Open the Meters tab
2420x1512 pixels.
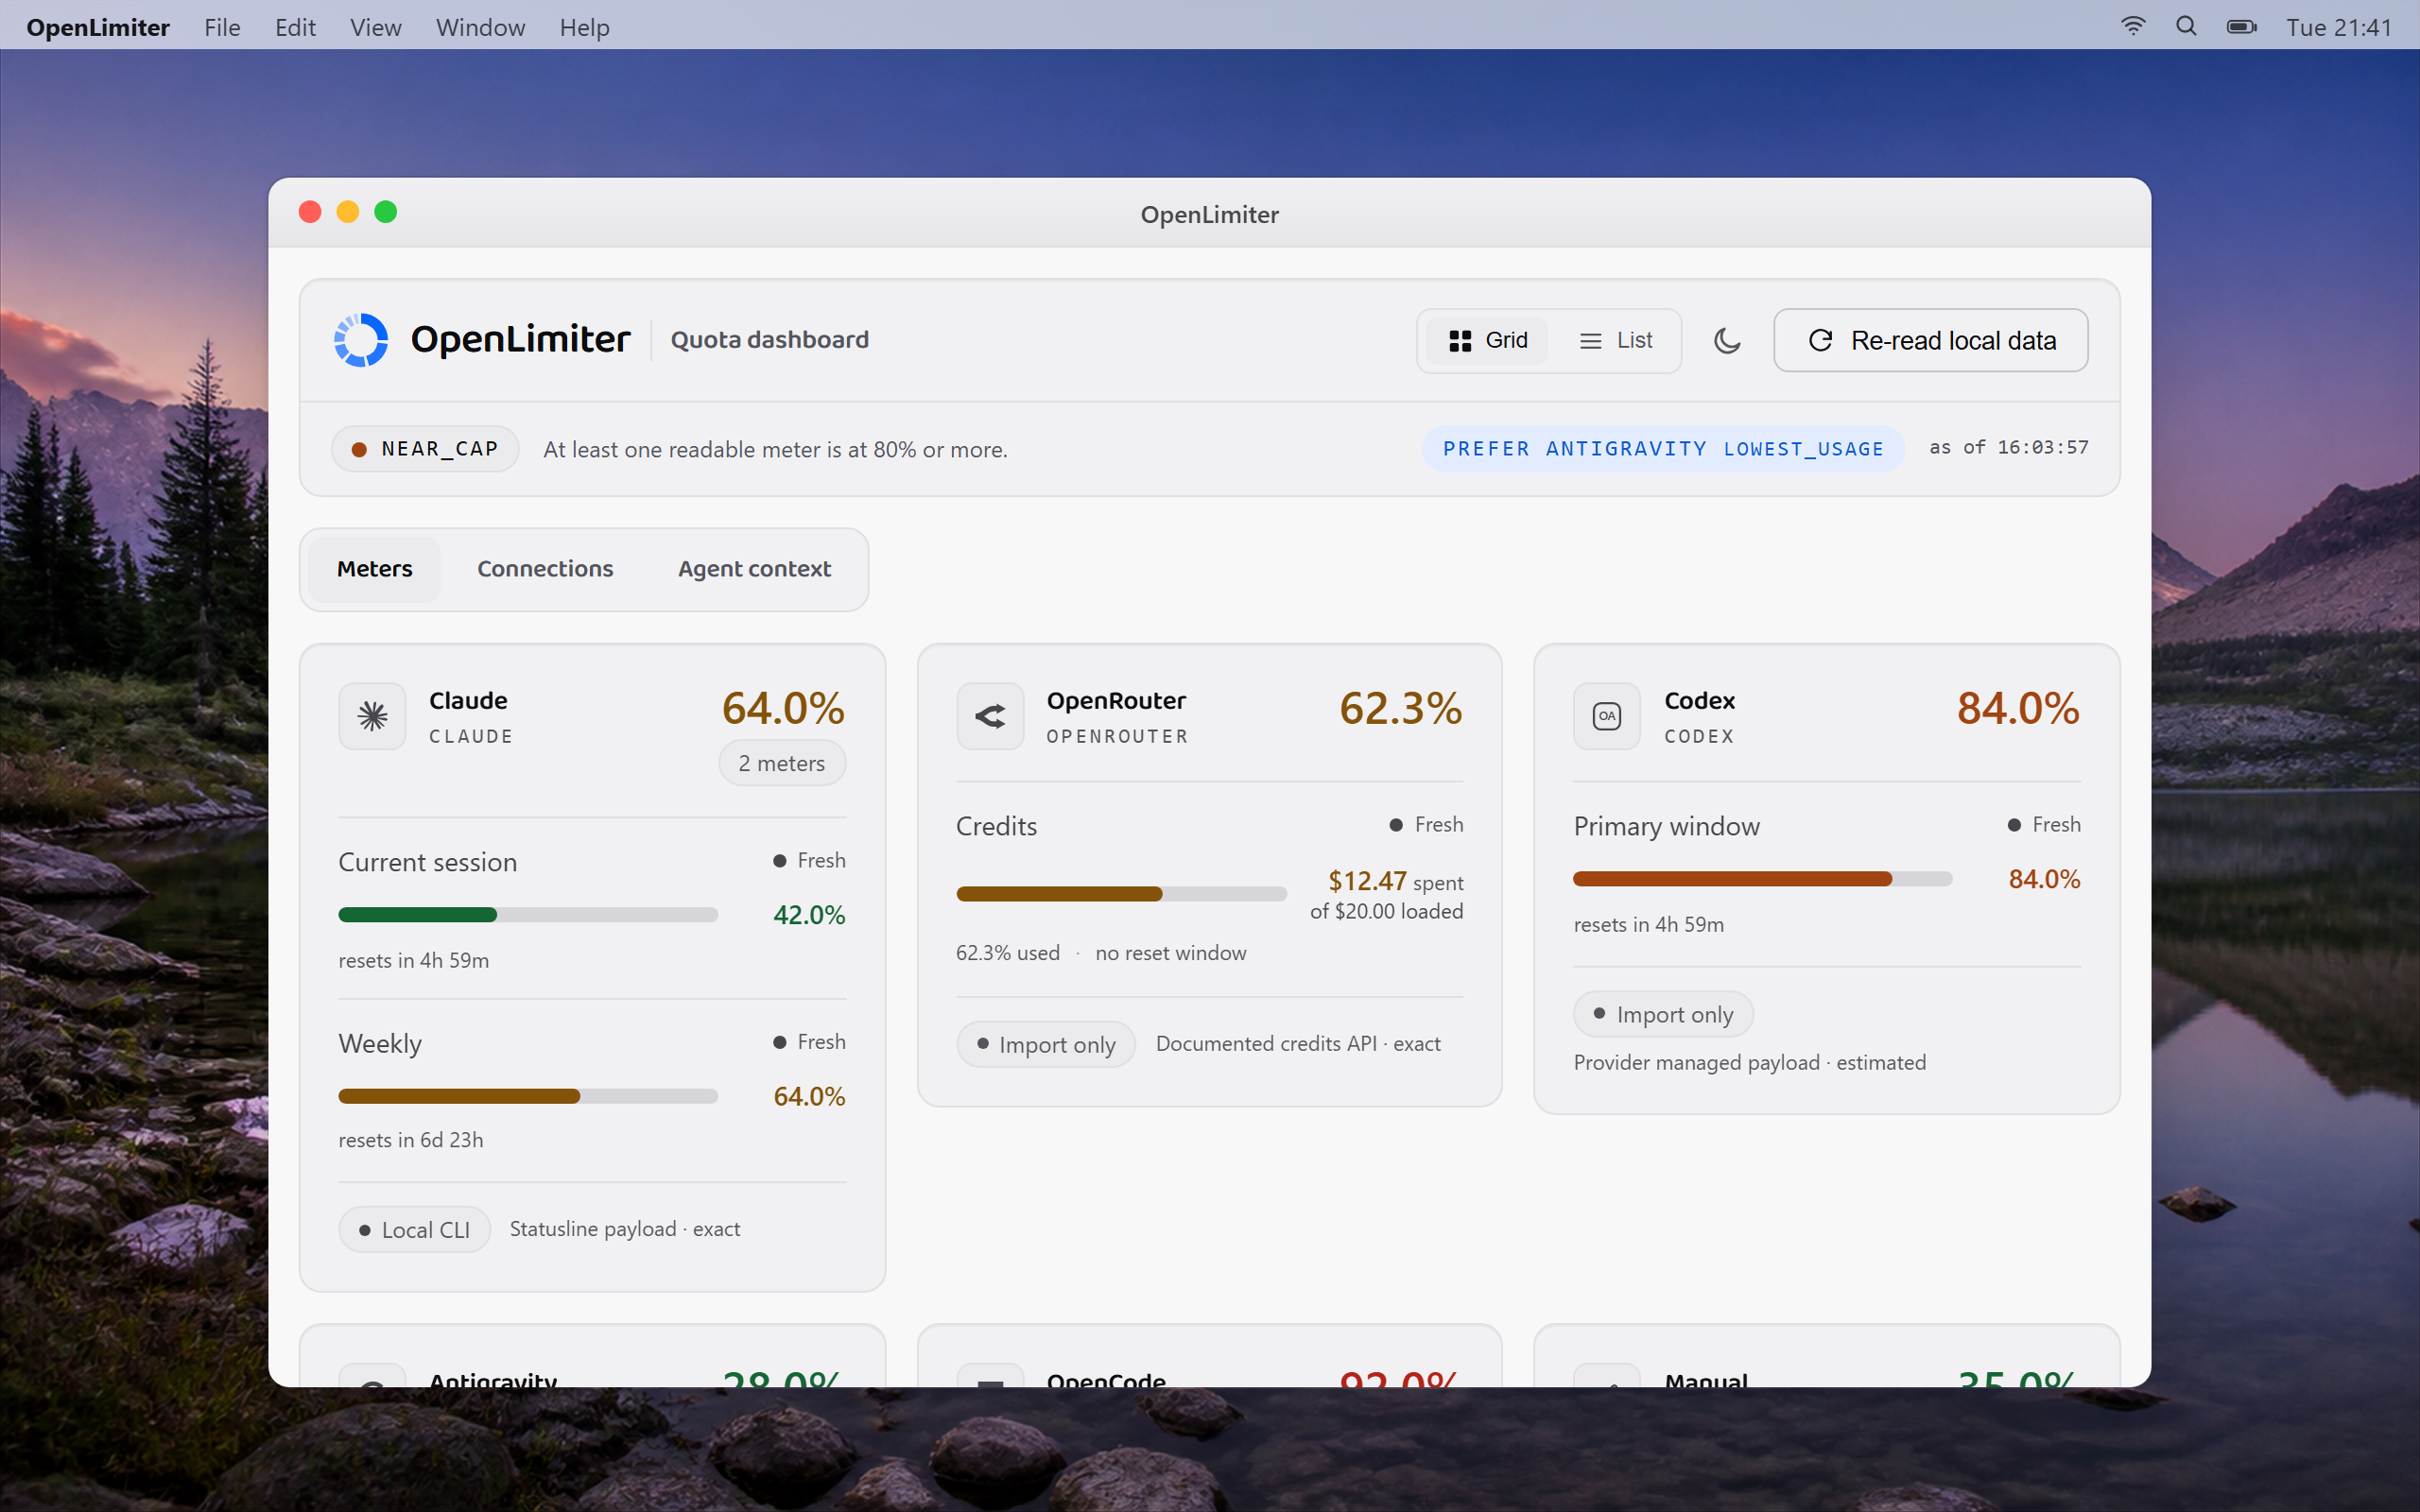point(374,569)
